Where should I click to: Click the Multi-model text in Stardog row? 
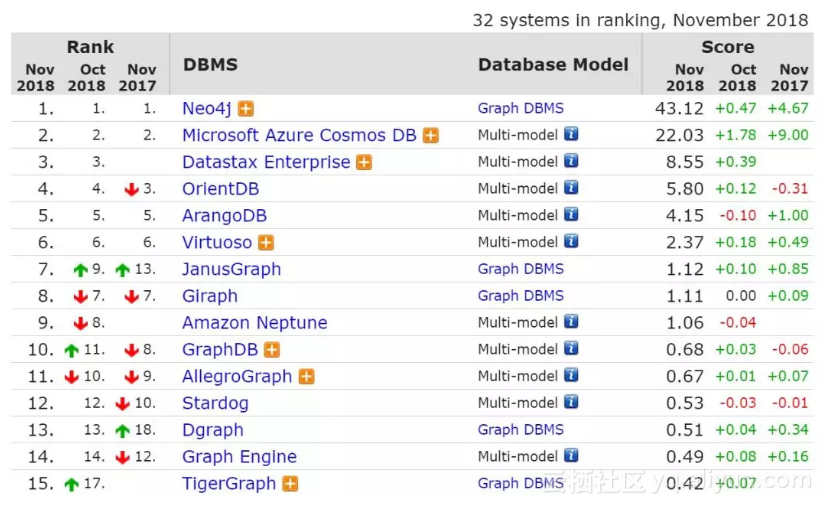518,403
